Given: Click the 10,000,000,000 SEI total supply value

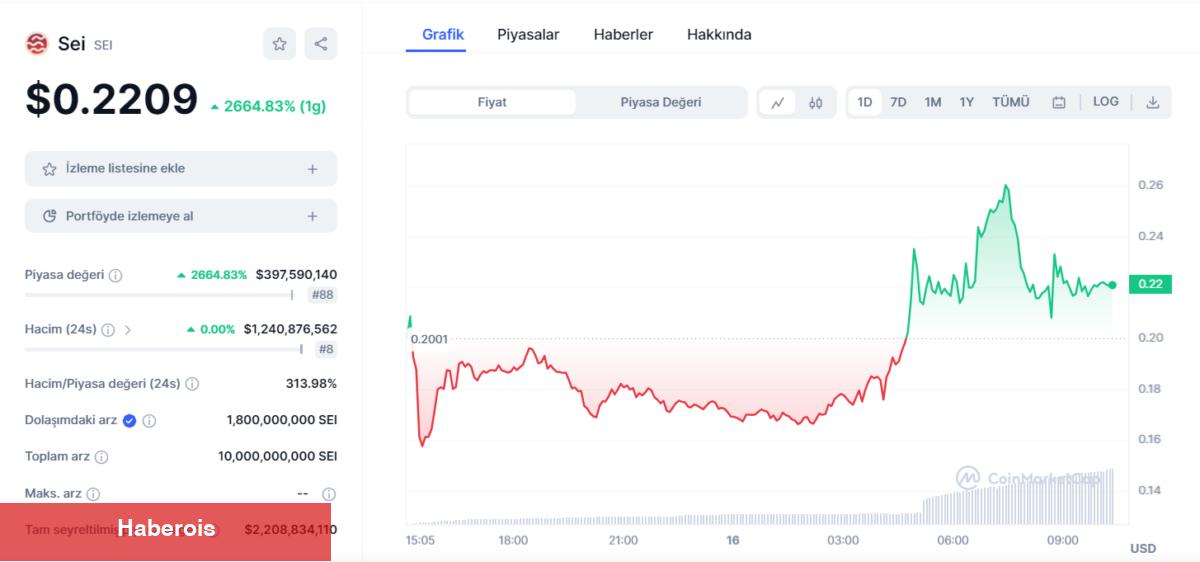Looking at the screenshot, I should pyautogui.click(x=278, y=456).
